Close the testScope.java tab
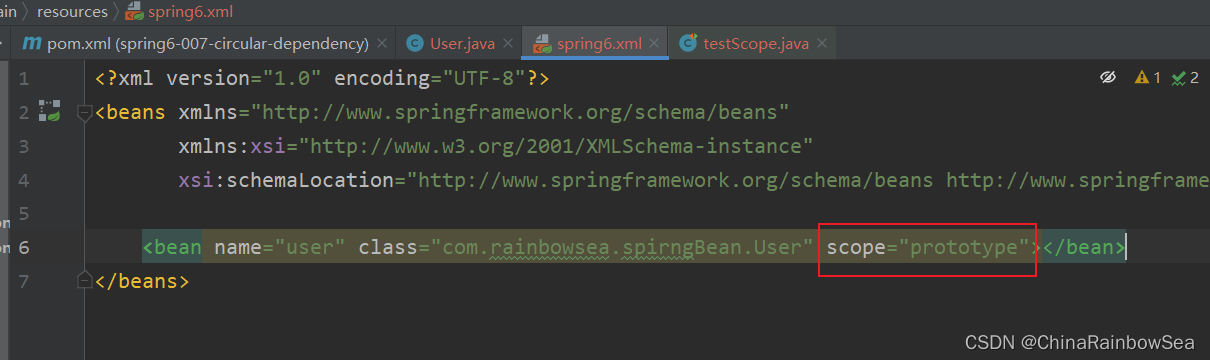The image size is (1210, 360). click(x=822, y=44)
